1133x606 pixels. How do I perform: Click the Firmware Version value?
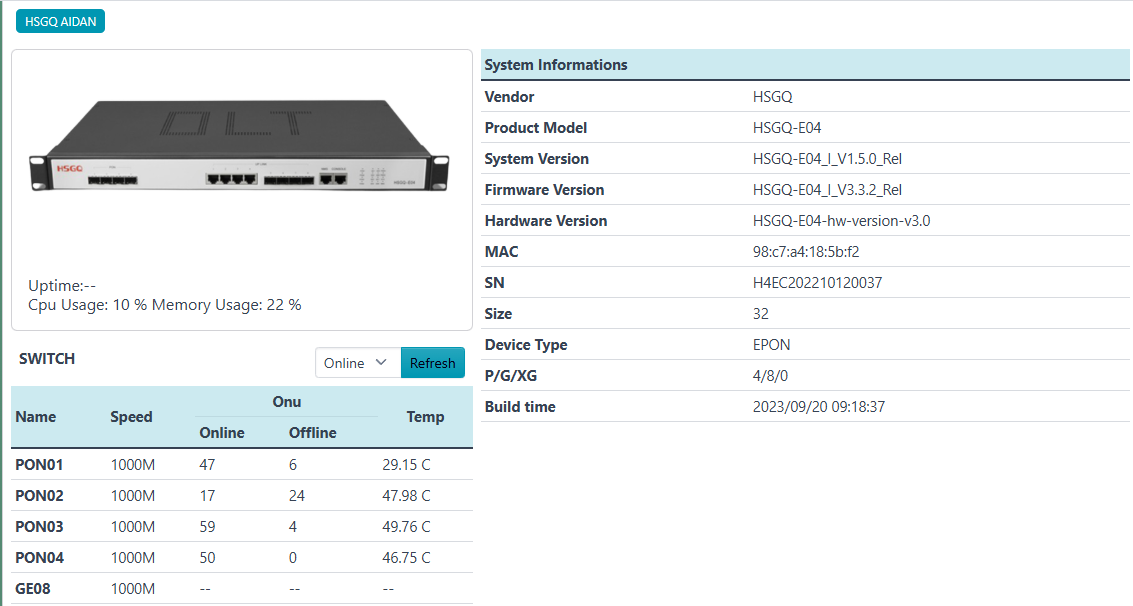pos(827,190)
